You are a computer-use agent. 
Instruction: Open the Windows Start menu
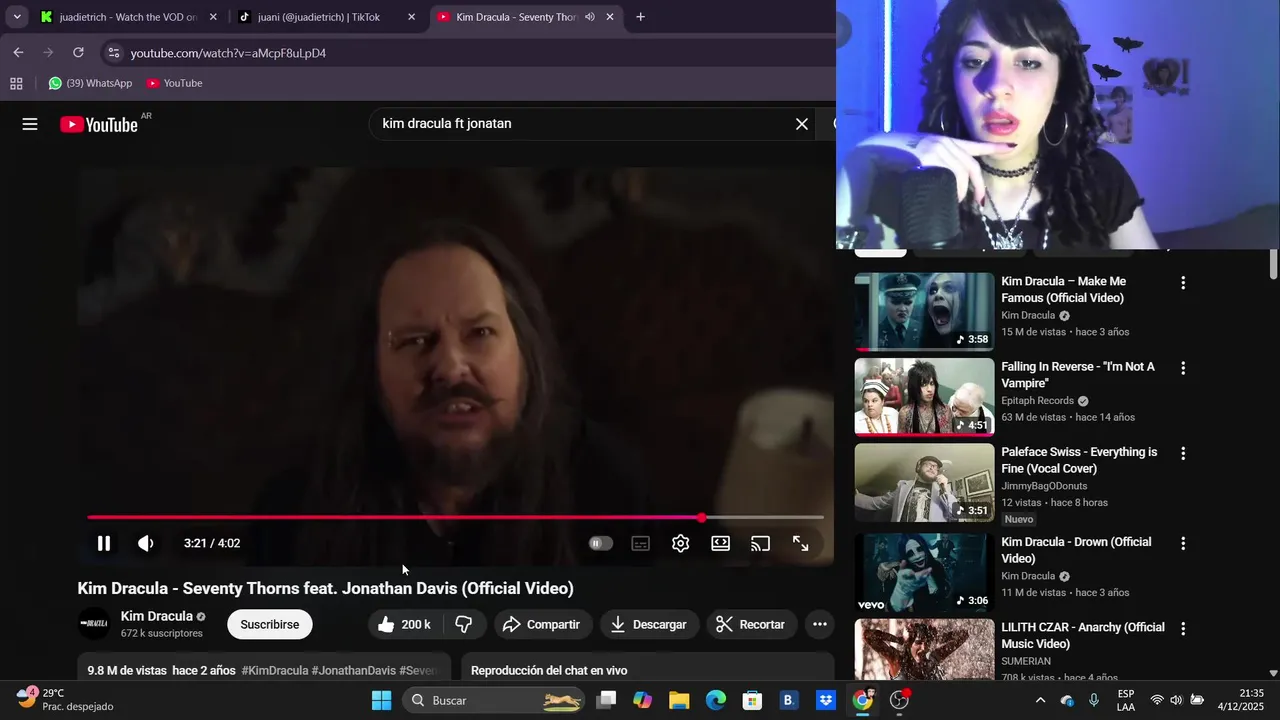(381, 700)
